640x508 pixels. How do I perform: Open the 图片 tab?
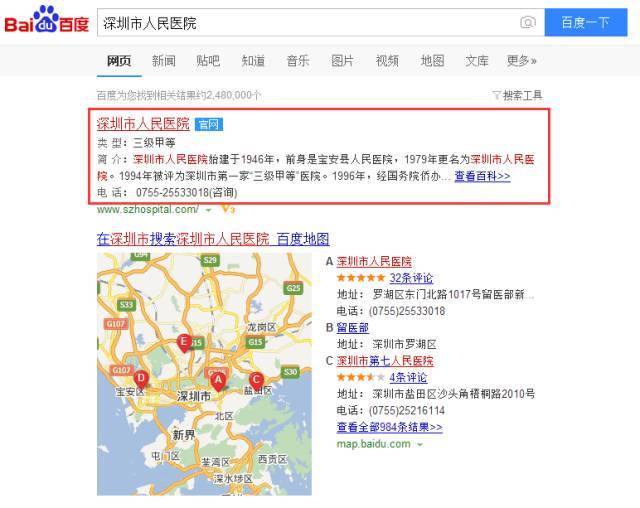click(342, 61)
